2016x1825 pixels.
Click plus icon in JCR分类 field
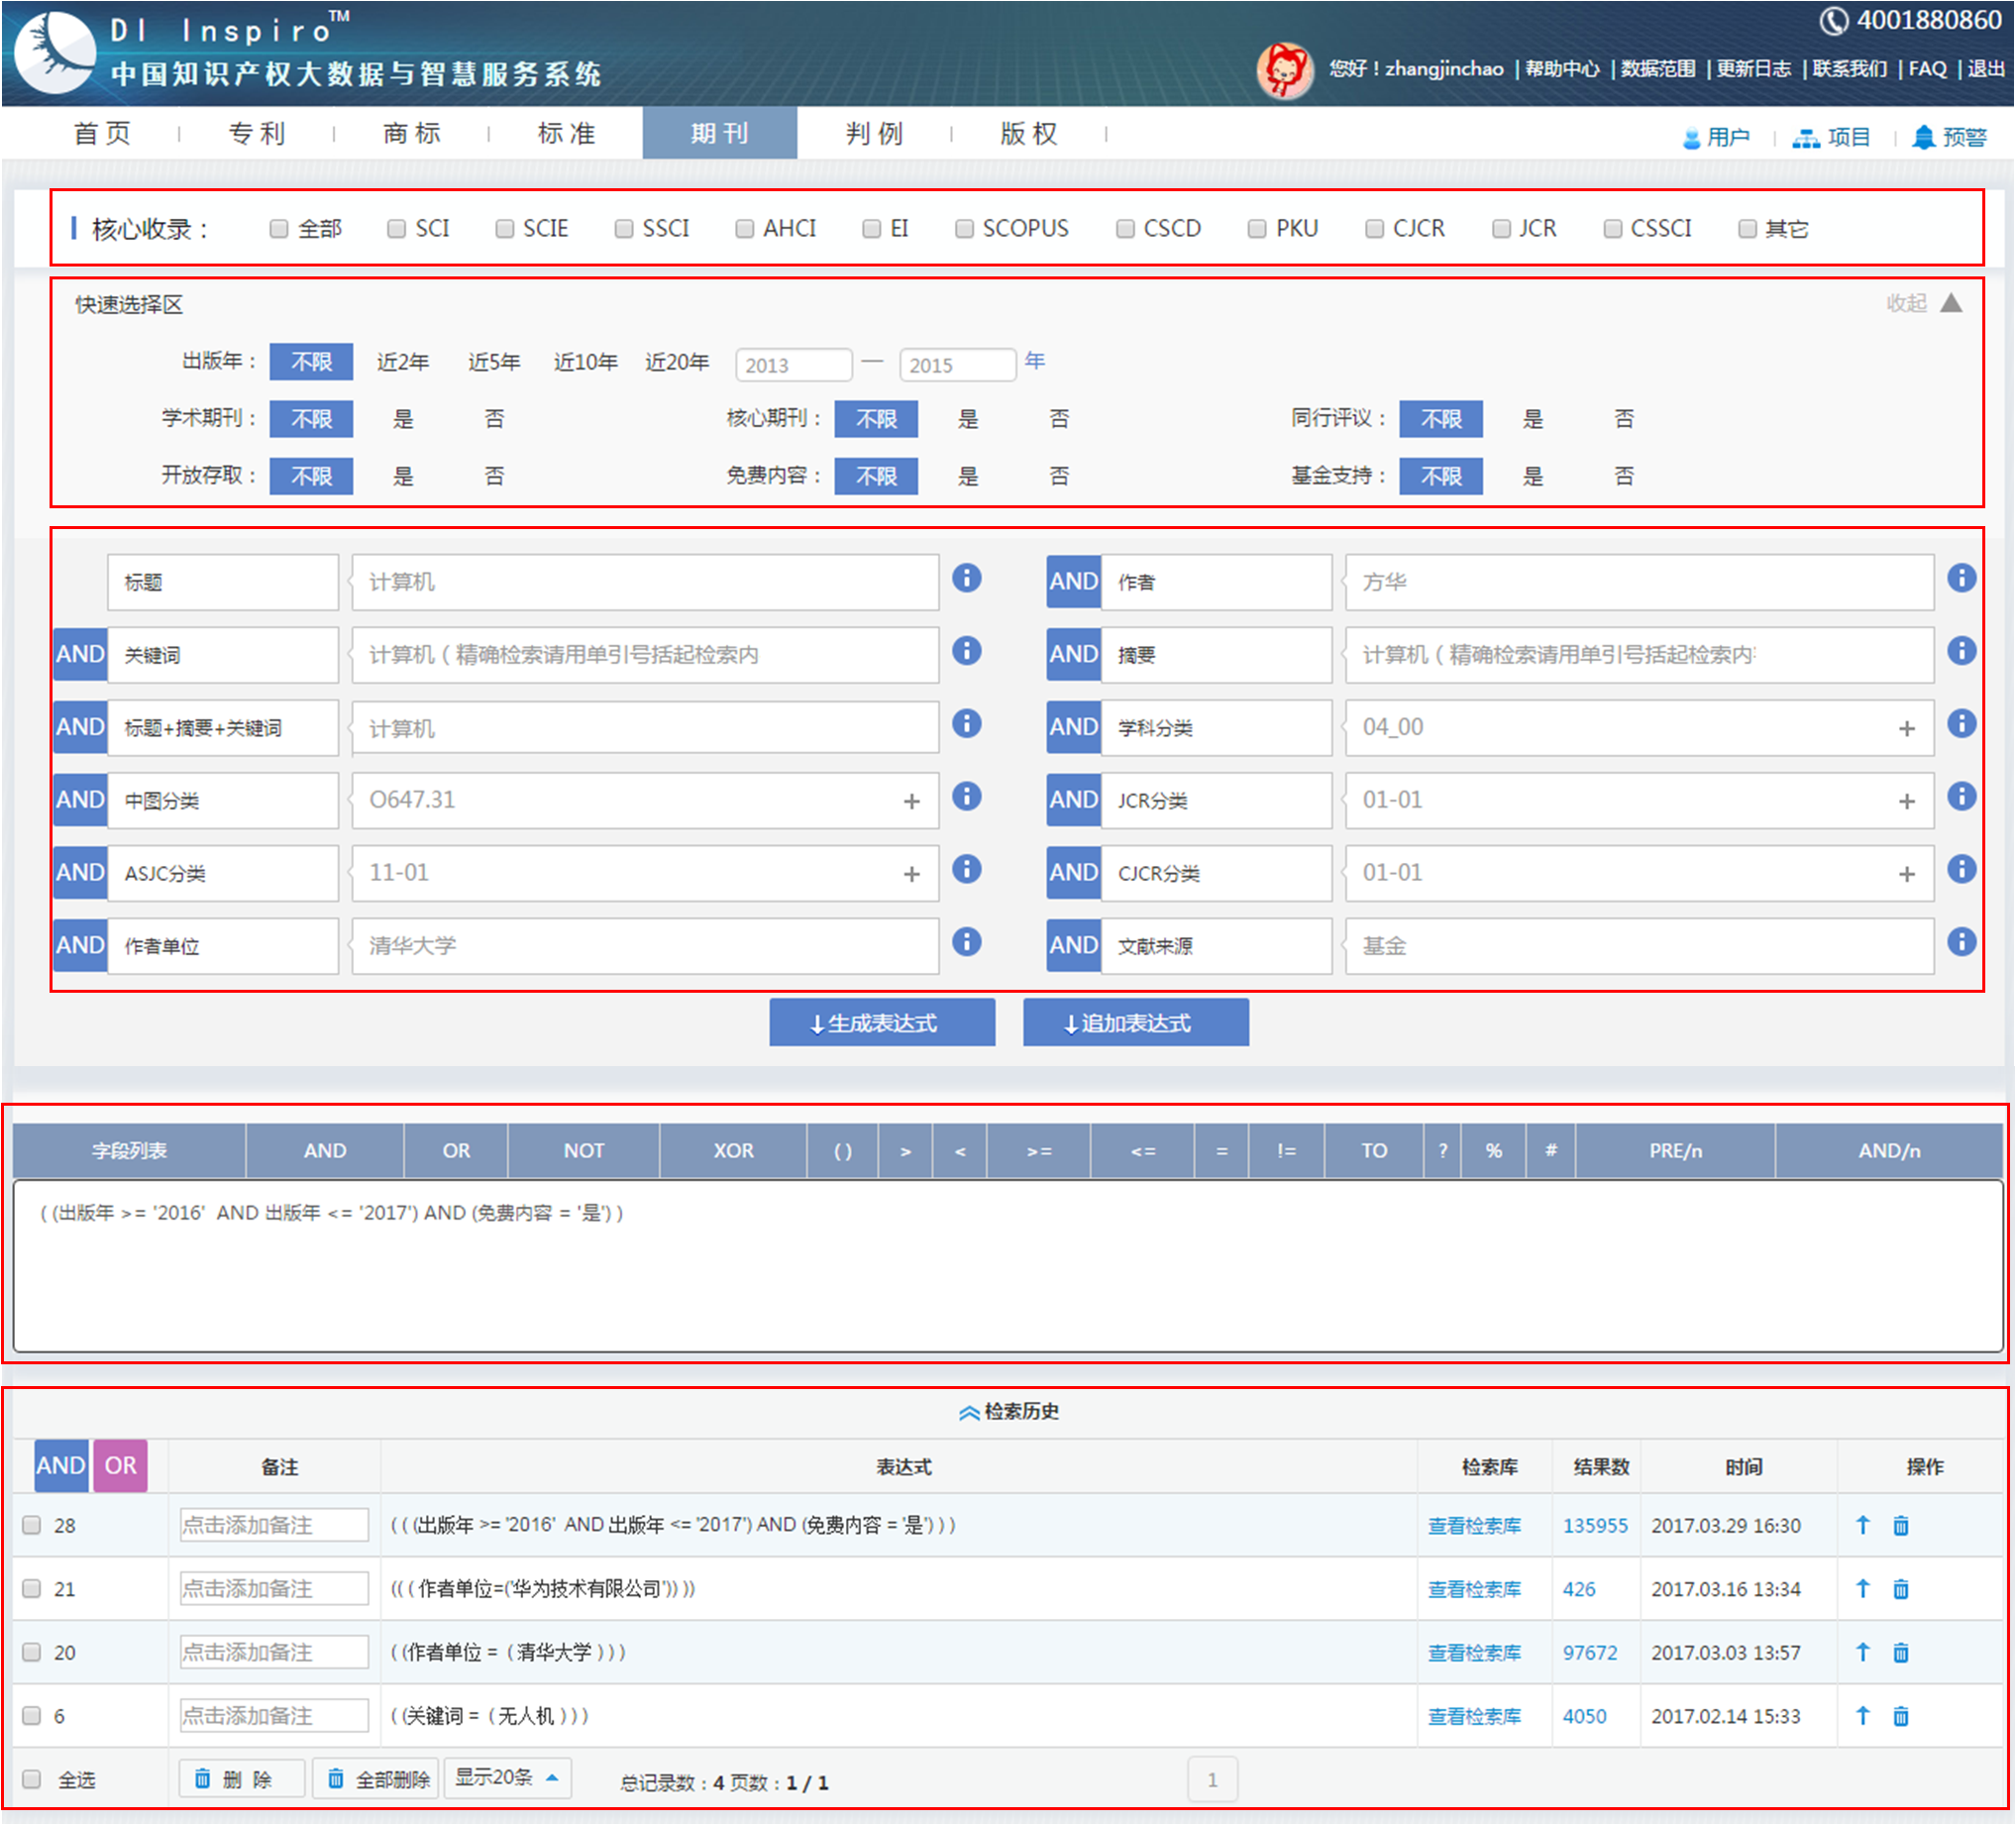(x=1906, y=801)
